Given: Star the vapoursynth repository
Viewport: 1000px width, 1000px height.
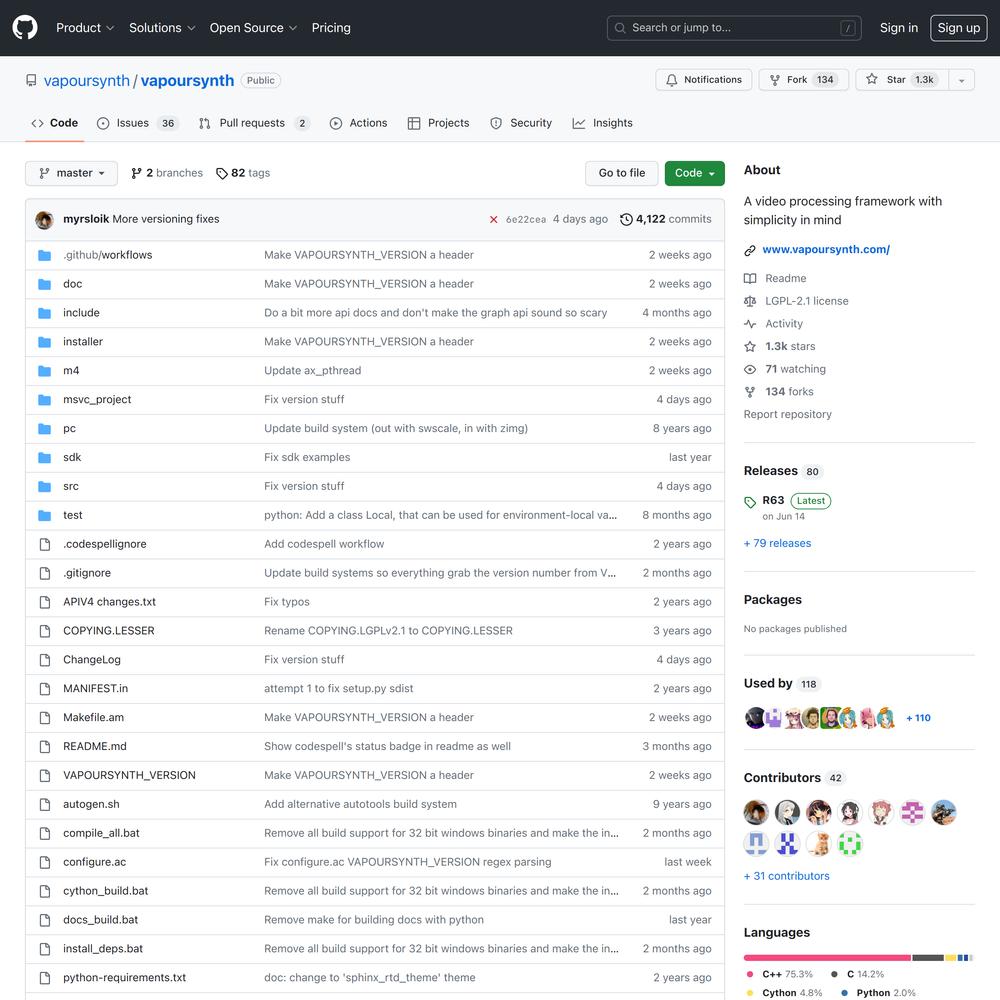Looking at the screenshot, I should pyautogui.click(x=902, y=80).
